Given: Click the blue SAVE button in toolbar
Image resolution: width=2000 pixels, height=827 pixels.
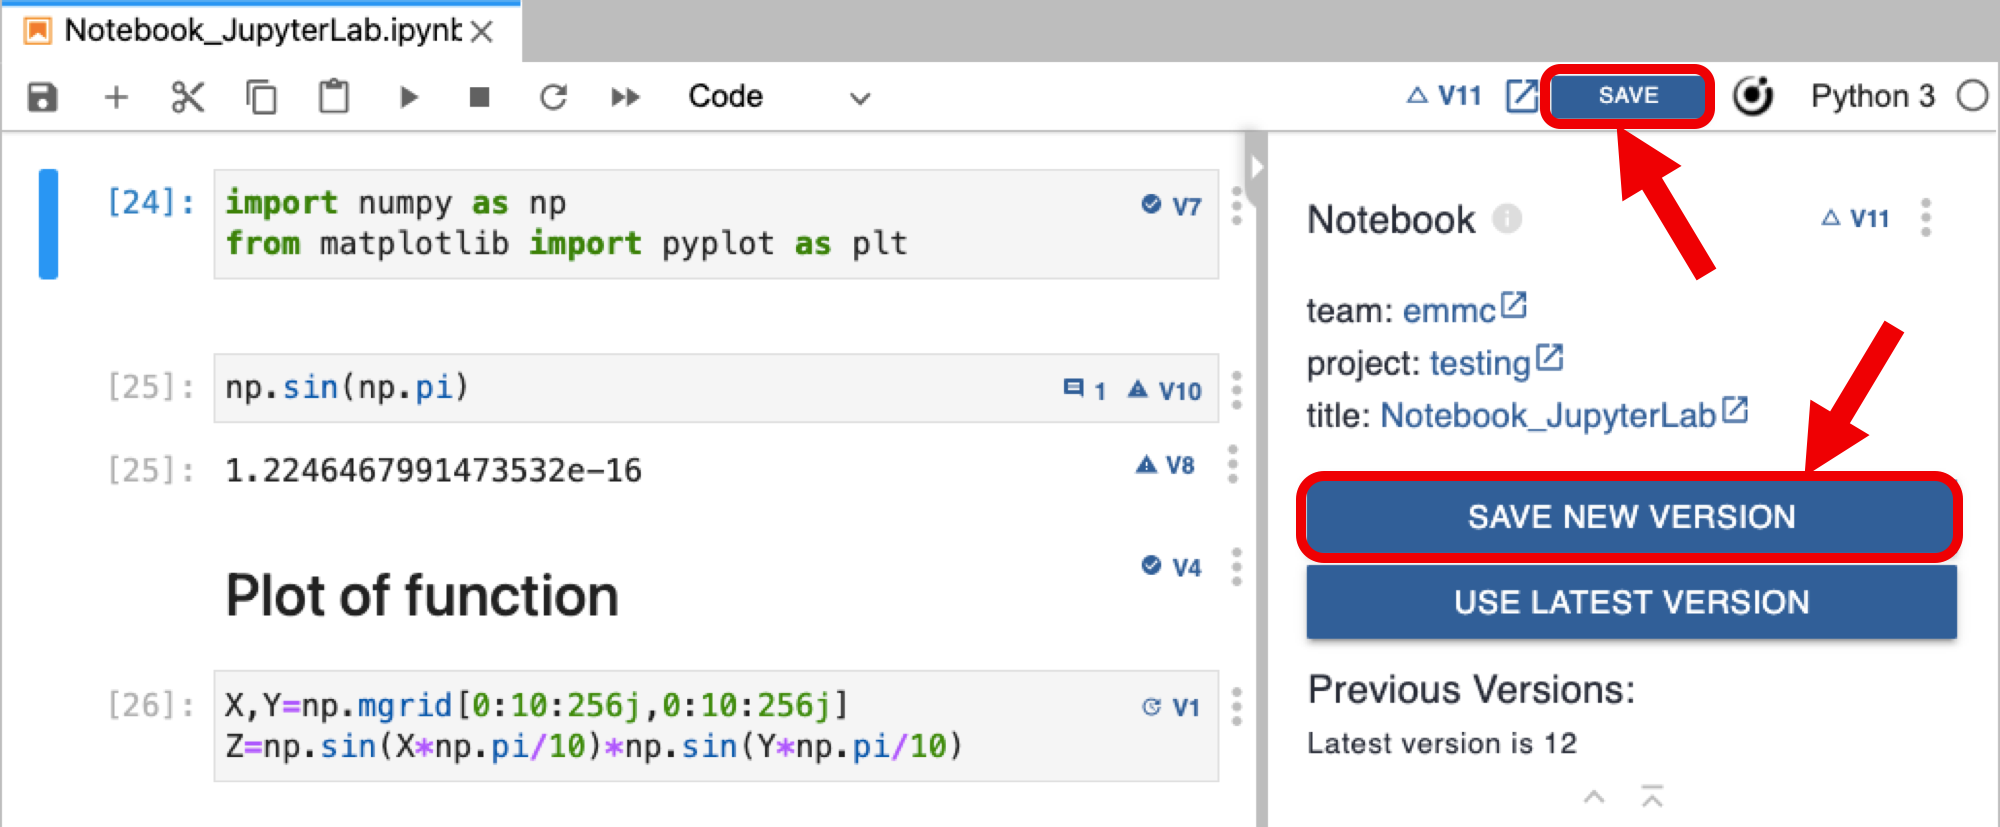Looking at the screenshot, I should (x=1628, y=96).
